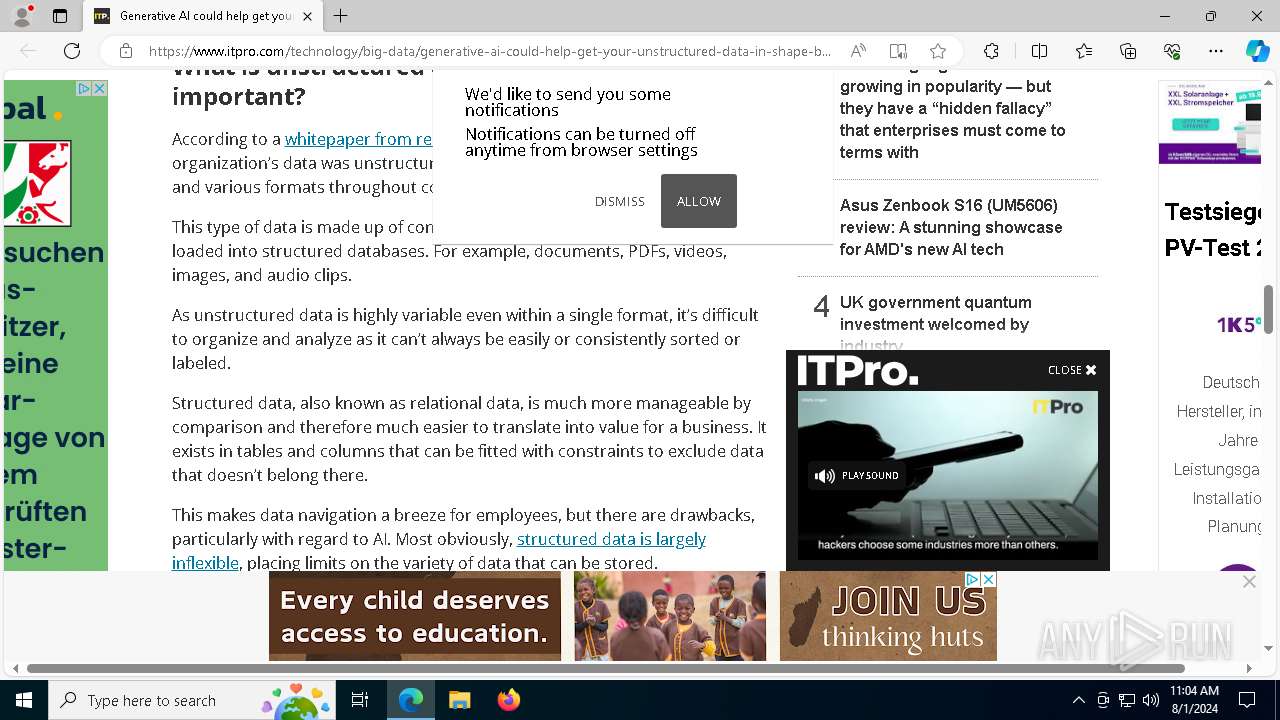
Task: Click 'Every child deserves' ad banner
Action: (x=415, y=616)
